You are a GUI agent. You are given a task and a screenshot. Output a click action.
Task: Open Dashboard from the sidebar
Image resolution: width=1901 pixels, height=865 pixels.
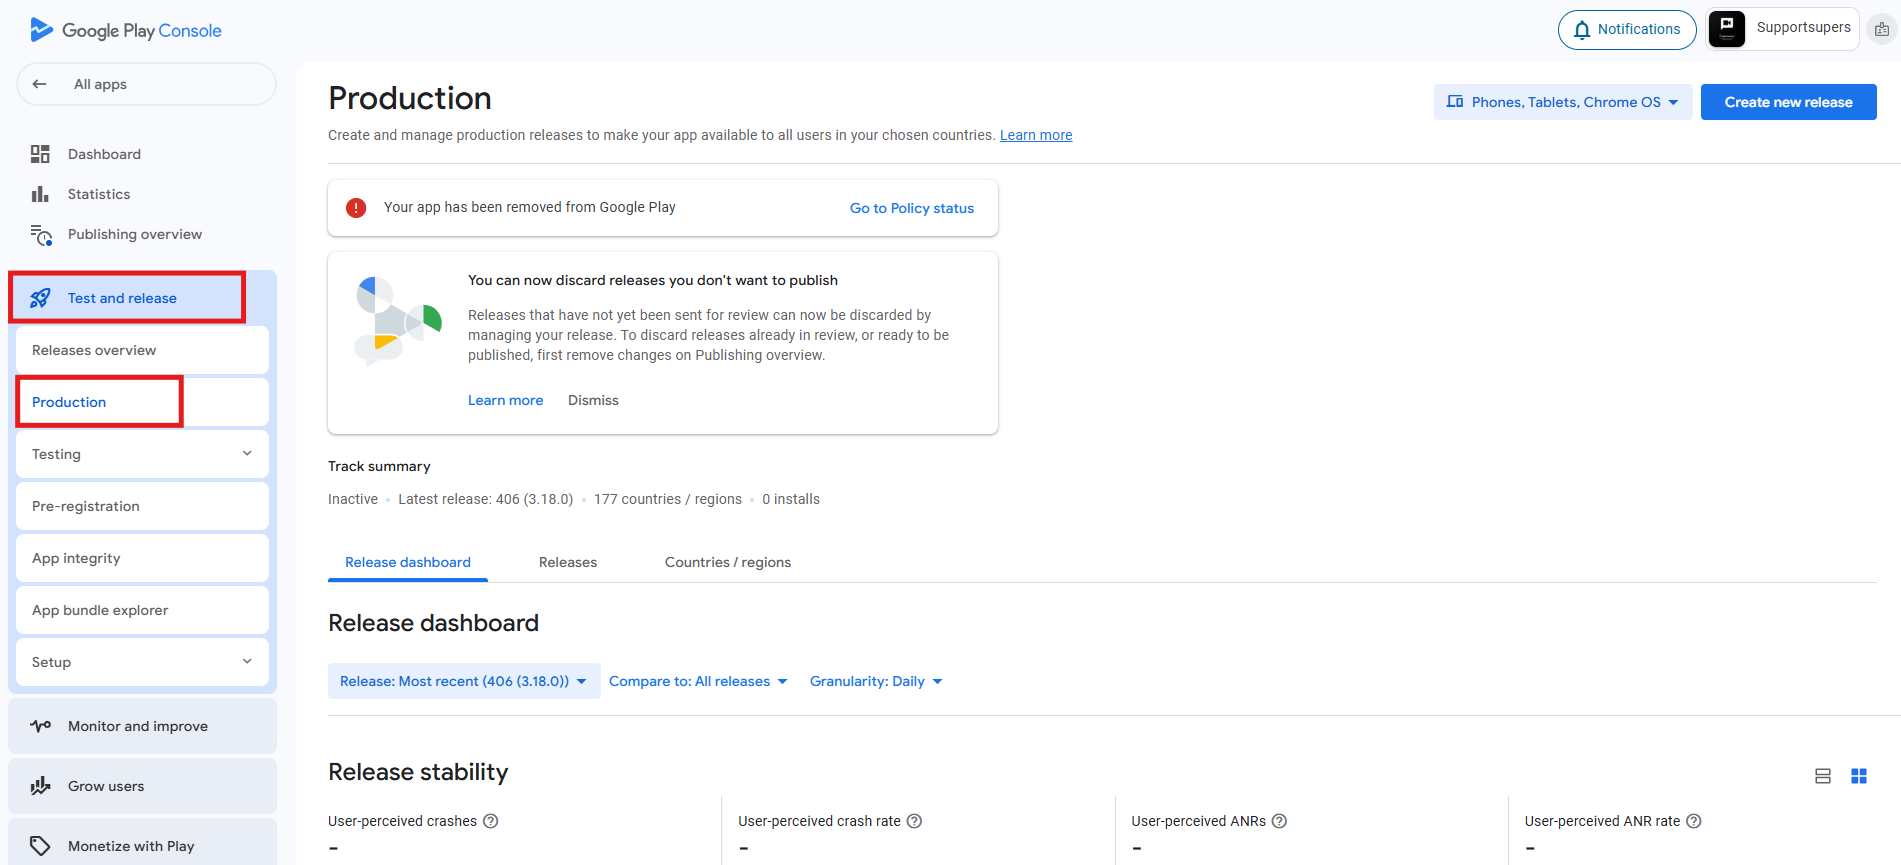click(x=104, y=154)
